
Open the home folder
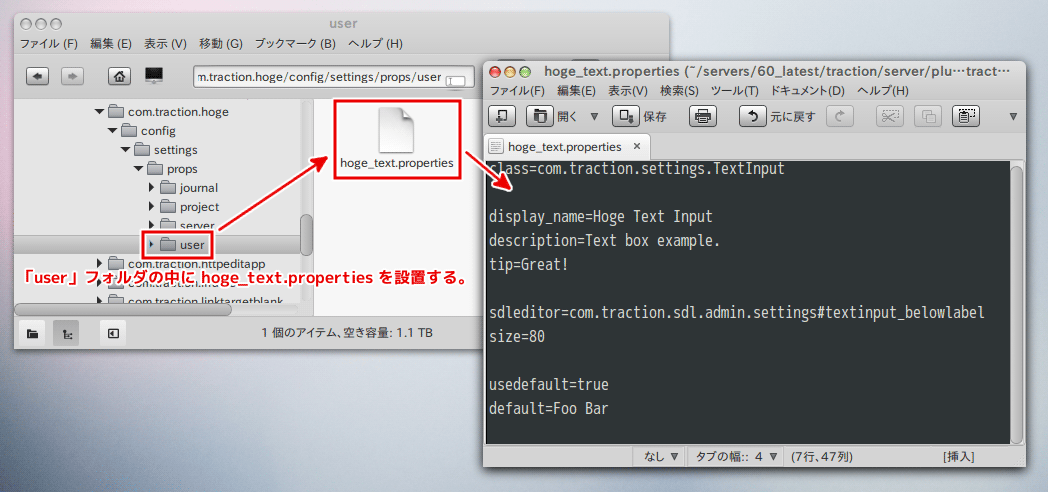click(119, 76)
